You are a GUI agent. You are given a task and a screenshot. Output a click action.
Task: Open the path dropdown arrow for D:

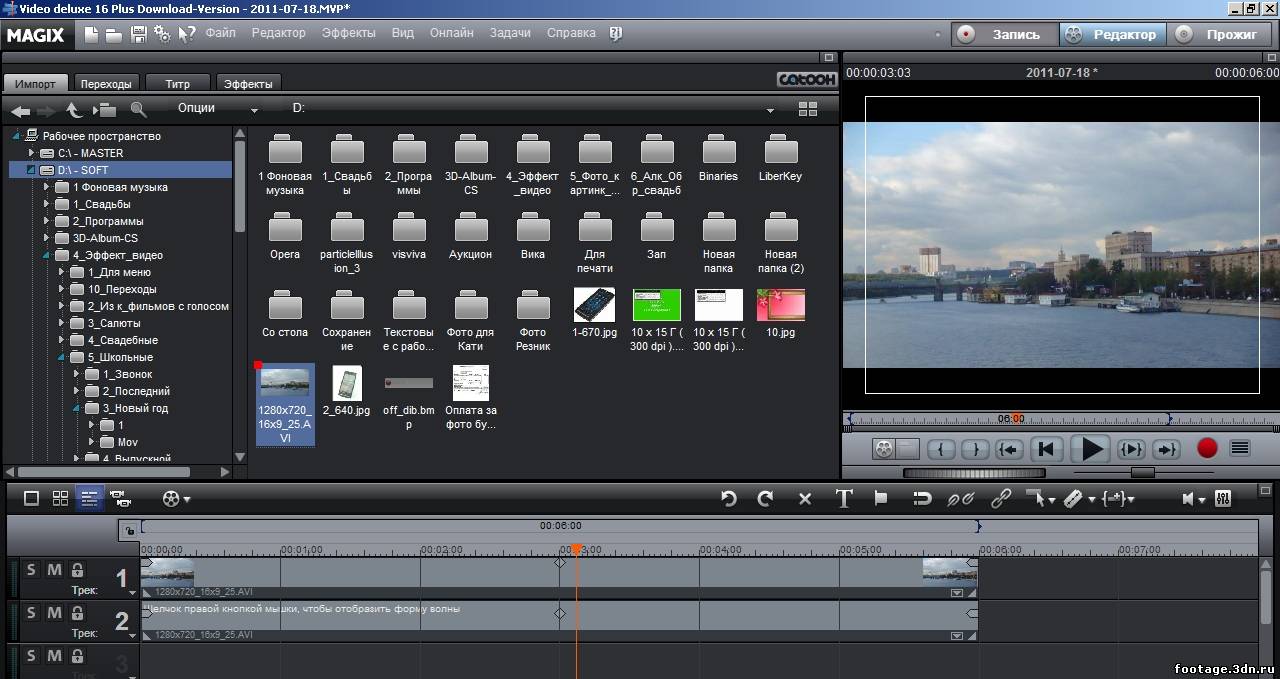click(x=770, y=110)
